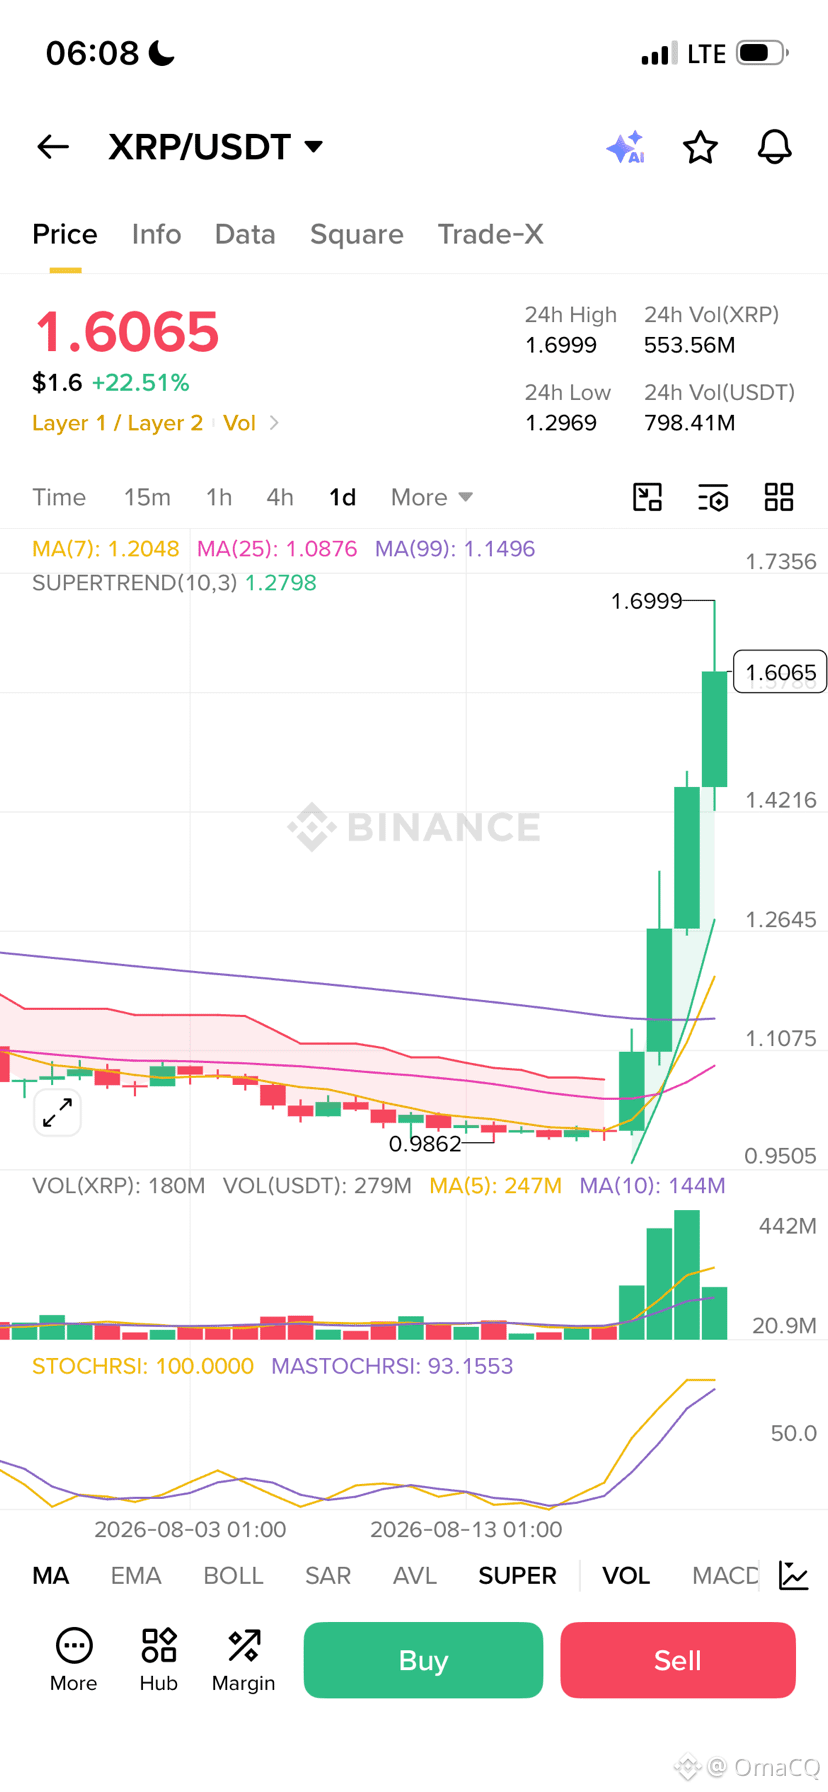Tap the LTE status bar indicator

[706, 54]
